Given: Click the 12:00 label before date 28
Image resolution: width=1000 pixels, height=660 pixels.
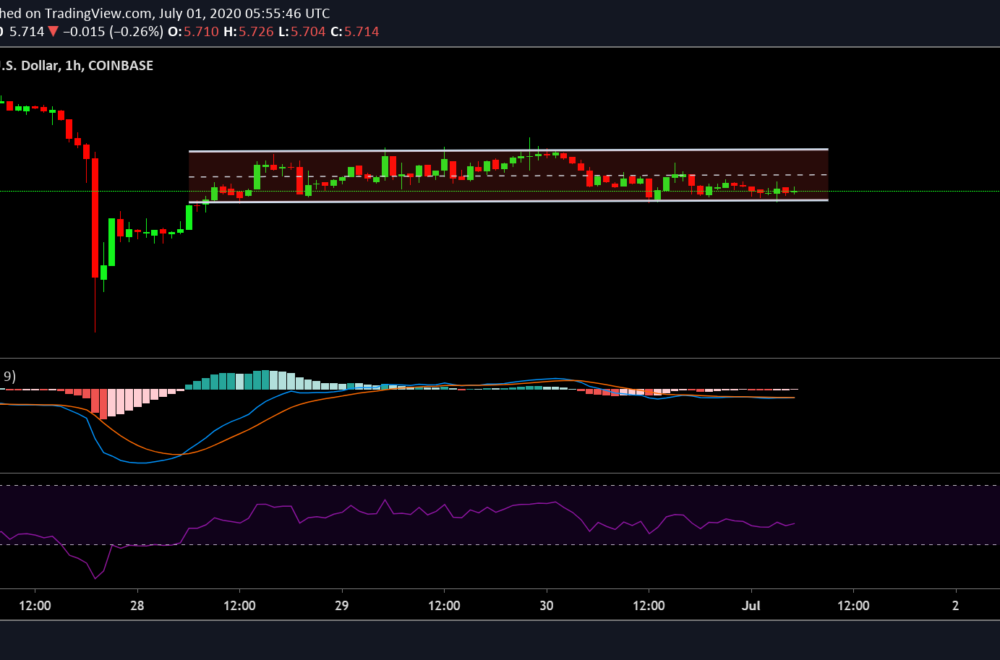Looking at the screenshot, I should click(35, 605).
